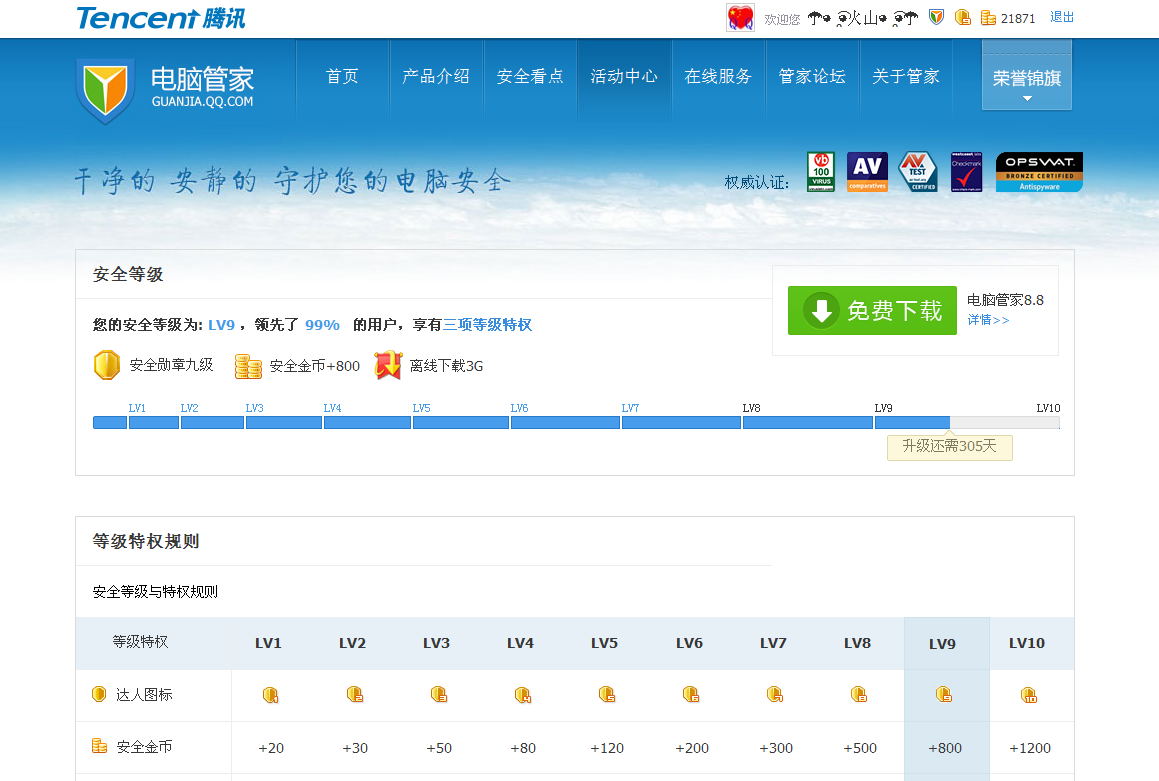Click the +30 cell in the 安全金币 row
Viewport: 1159px width, 781px height.
(x=356, y=748)
